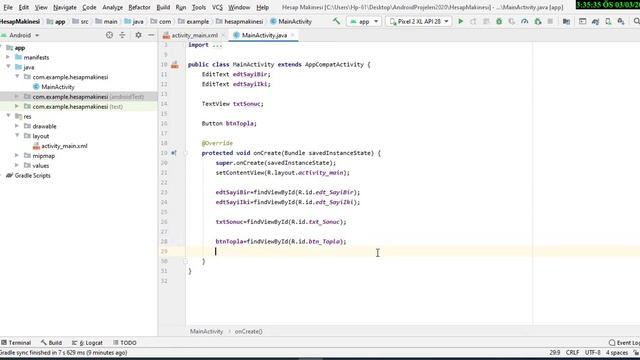Click the Search Everywhere magnifier icon

(636, 21)
